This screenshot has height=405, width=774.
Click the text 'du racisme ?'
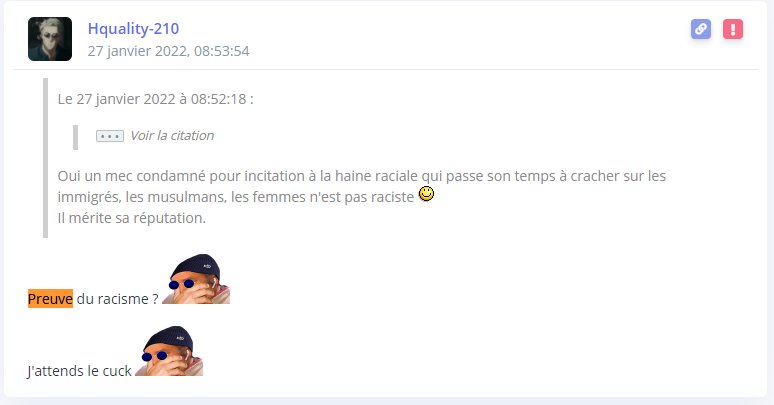coord(117,299)
